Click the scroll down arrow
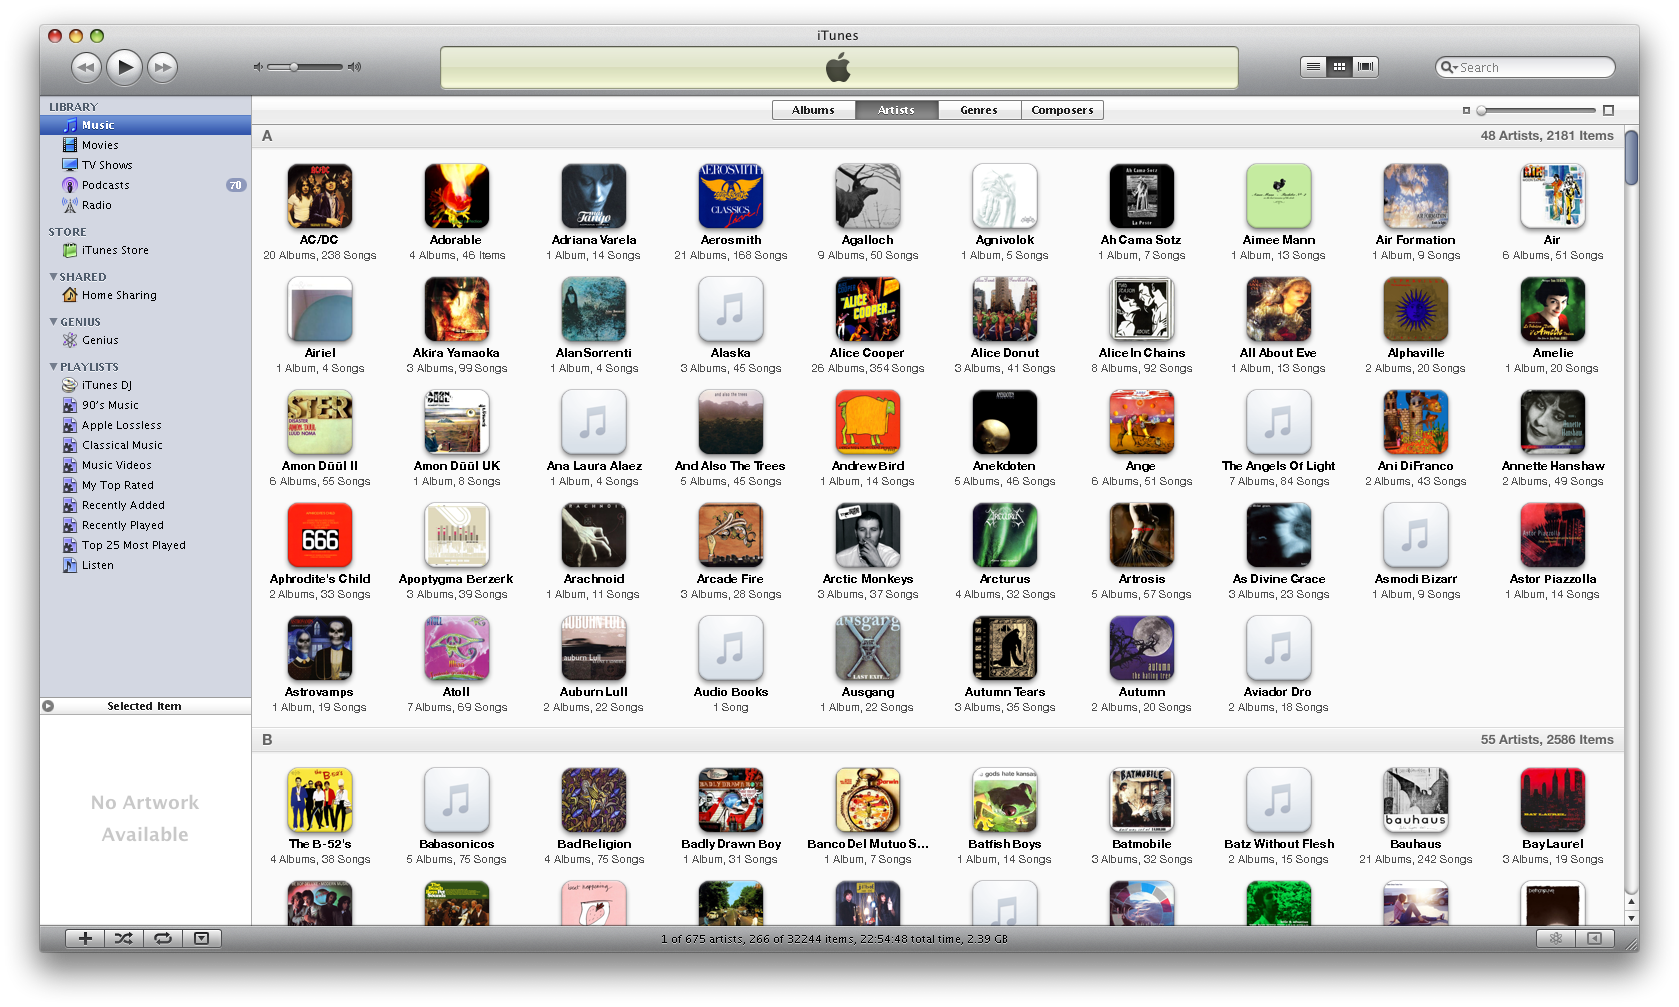The height and width of the screenshot is (1007, 1679). (x=1631, y=917)
